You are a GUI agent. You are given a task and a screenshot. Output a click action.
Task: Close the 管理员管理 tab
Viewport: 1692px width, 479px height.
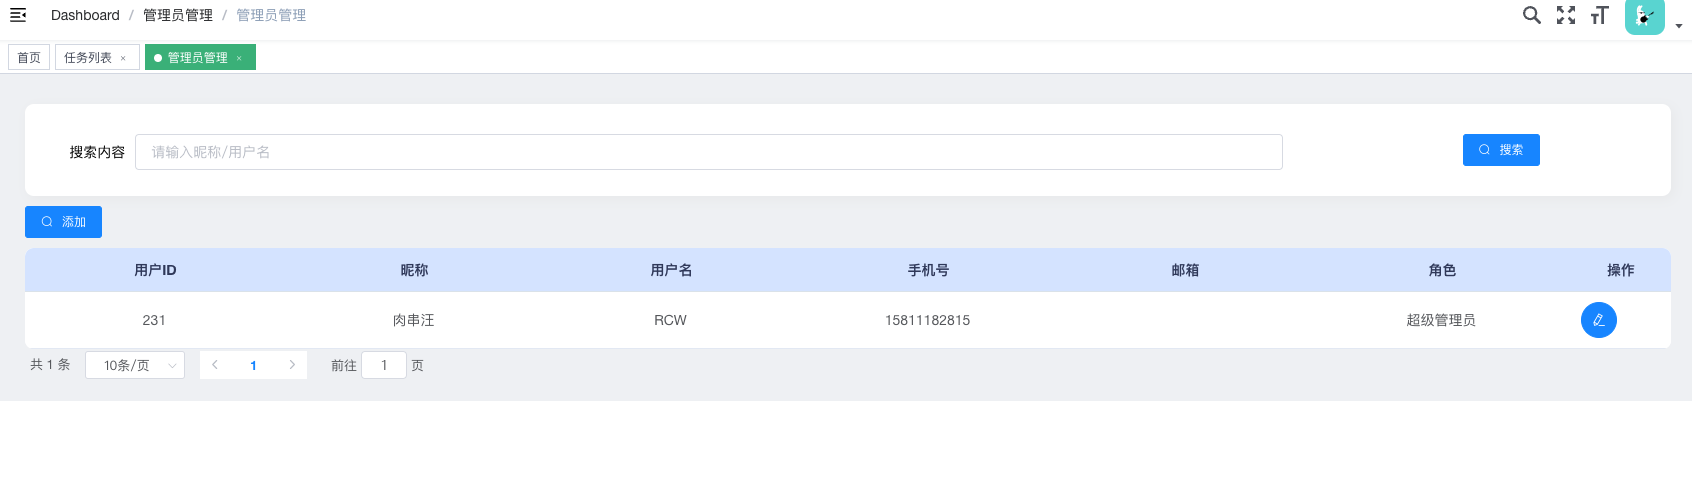click(239, 58)
